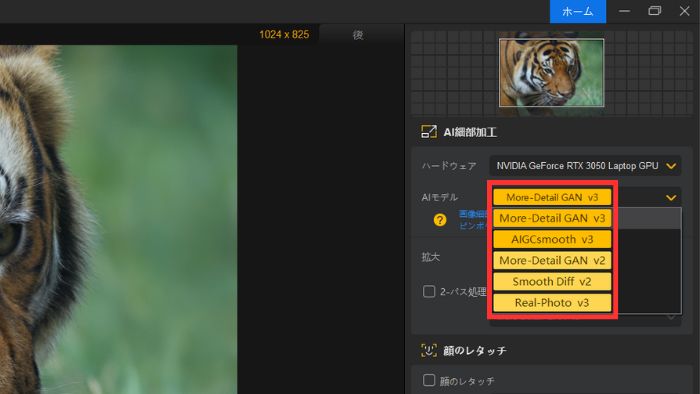Select Smooth Diff v2 model
This screenshot has height=394, width=700.
(552, 282)
